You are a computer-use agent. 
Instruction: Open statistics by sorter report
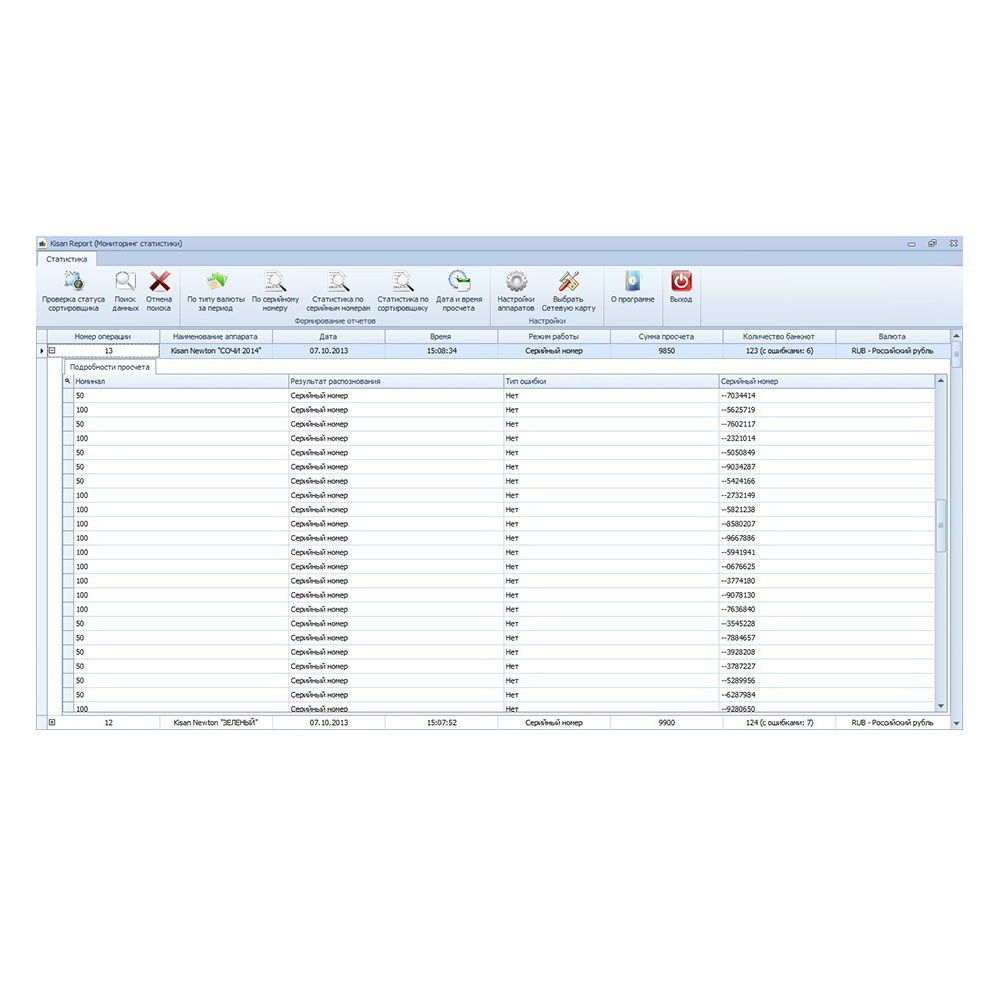(402, 281)
